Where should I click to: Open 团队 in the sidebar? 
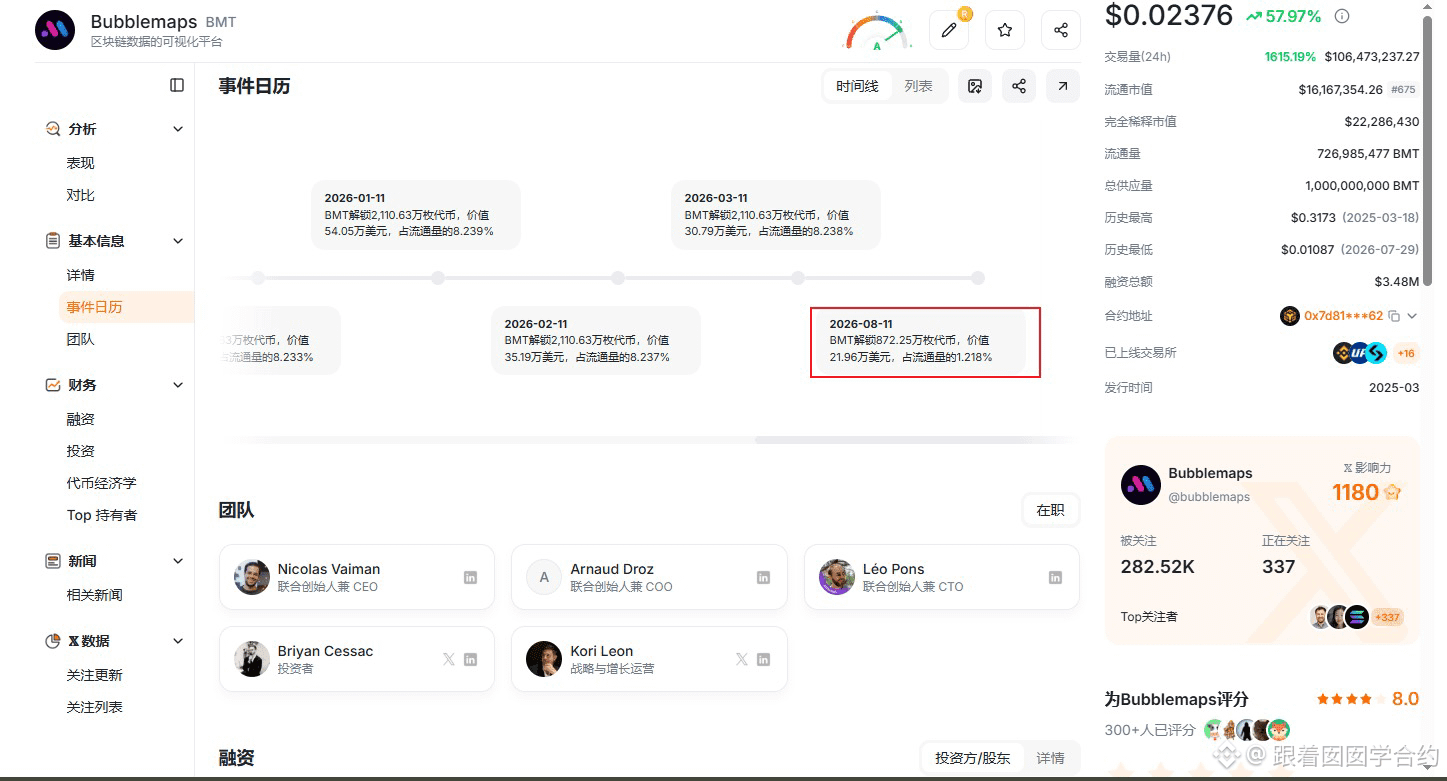(81, 339)
